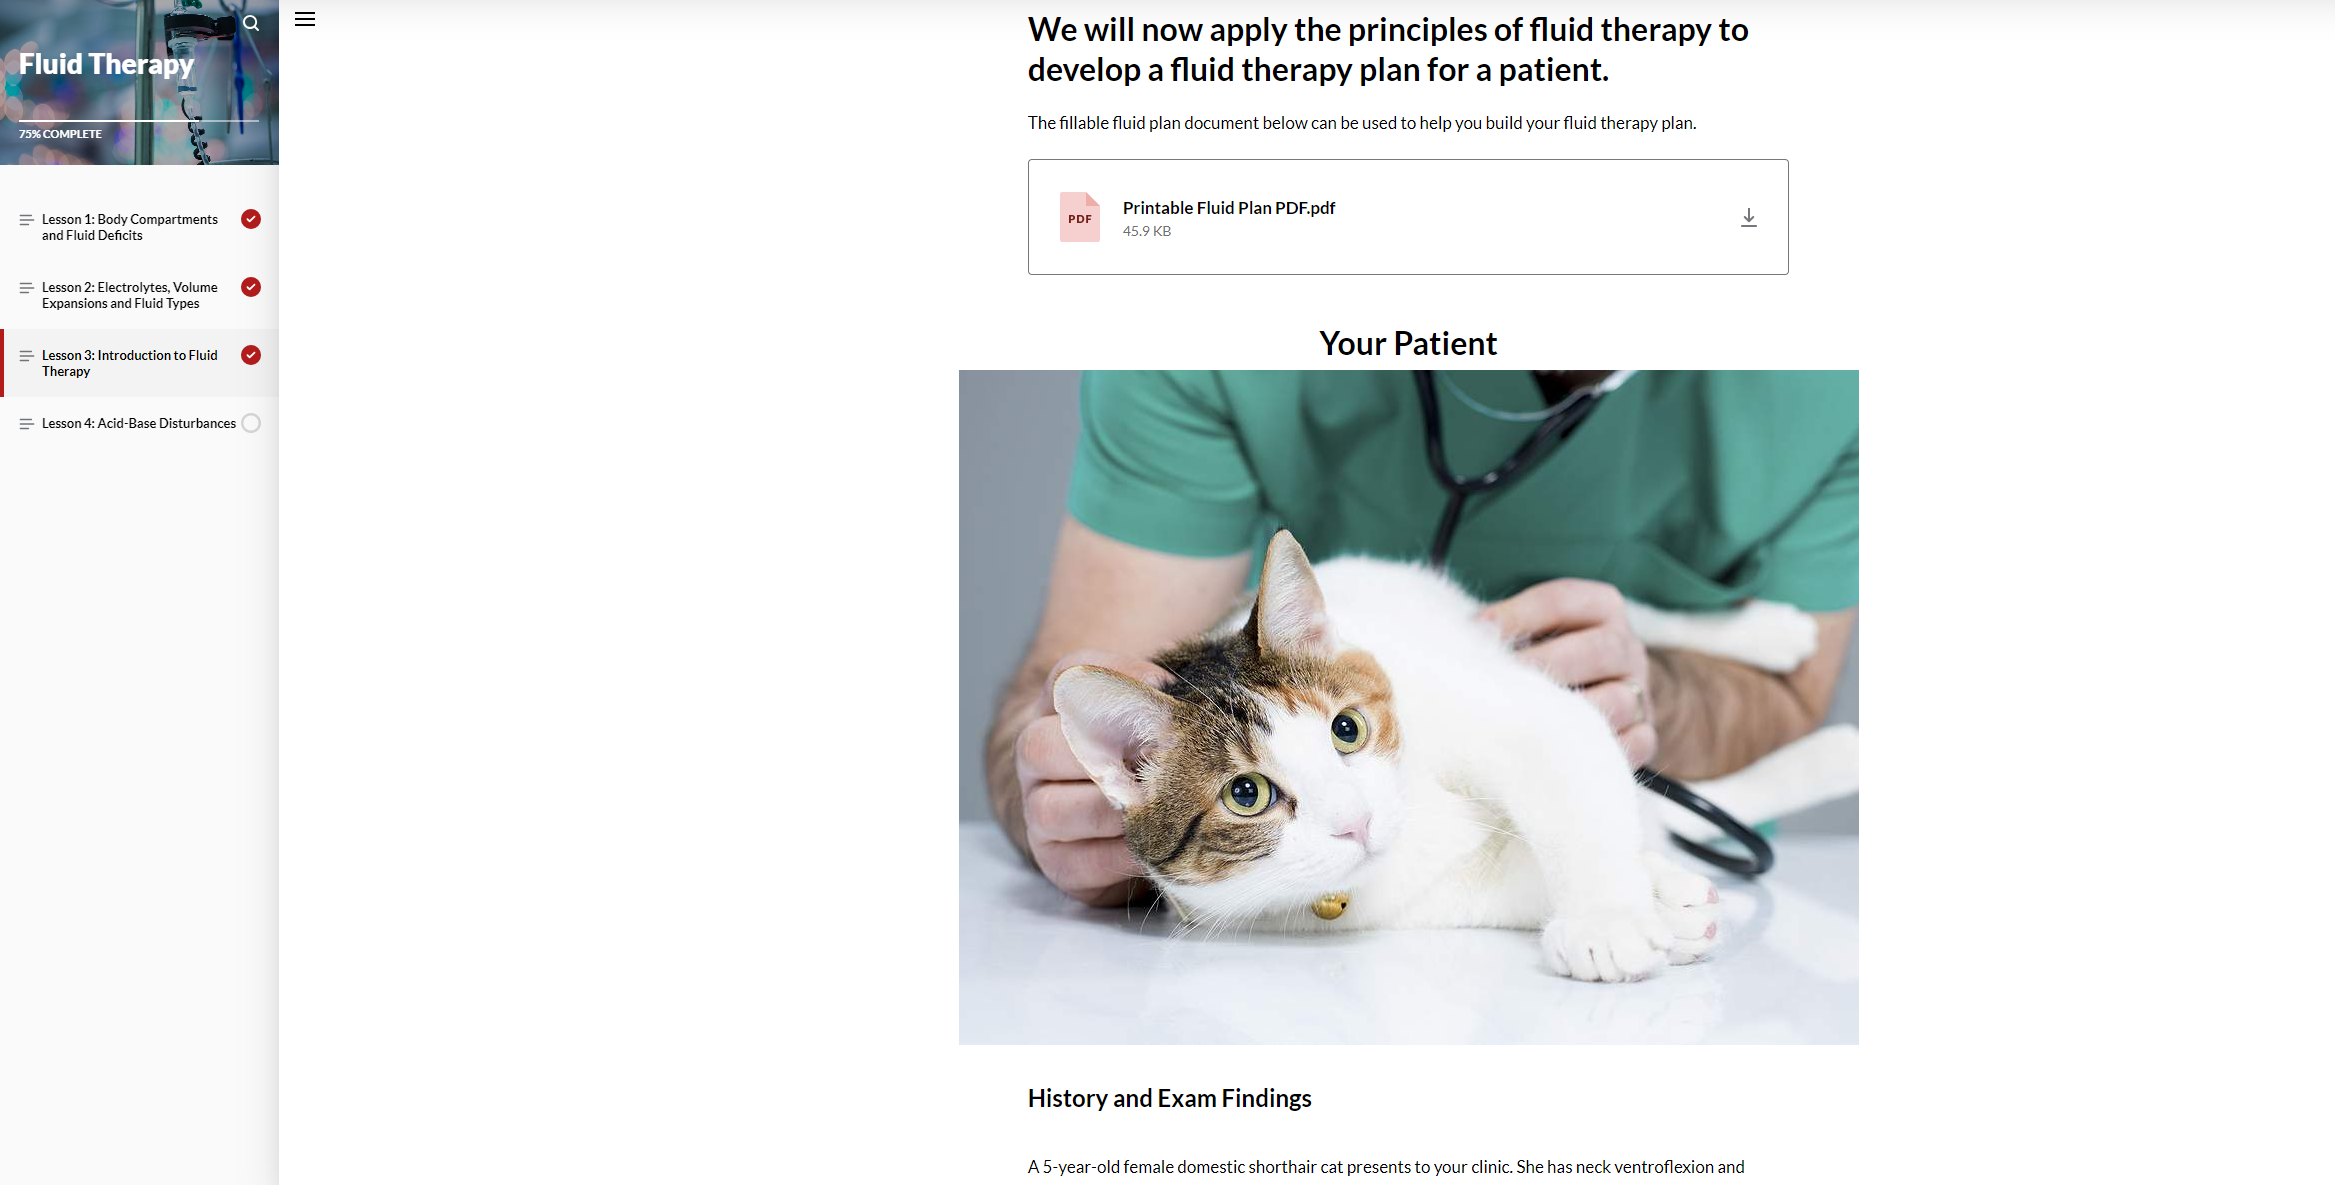Select Lesson 3: Introduction to Fluid Therapy
The width and height of the screenshot is (2335, 1185).
(130, 363)
